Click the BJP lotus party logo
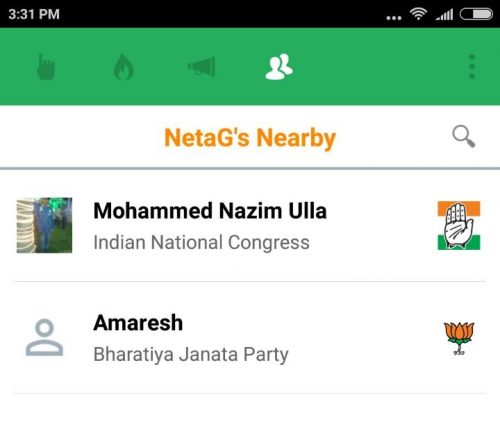500x424 pixels. (459, 338)
